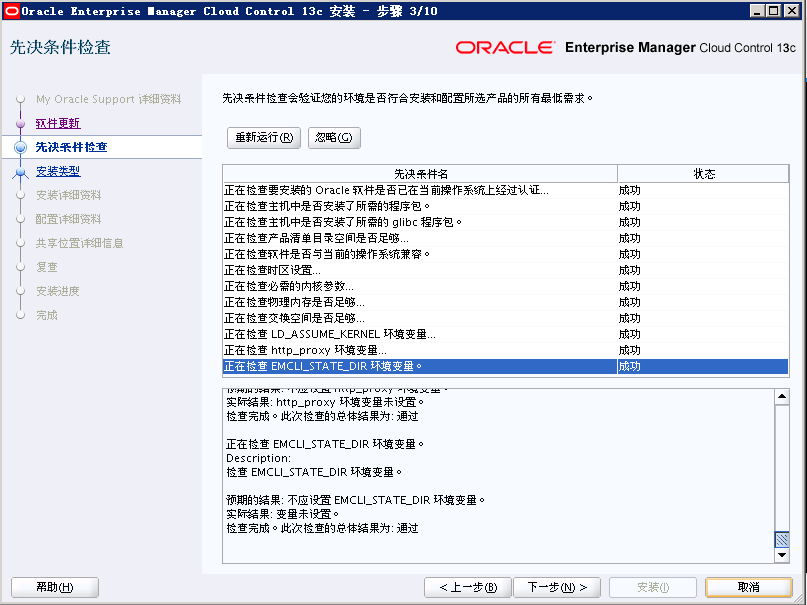Screen dimensions: 807x605
Task: Click the Oracle logo in the title bar
Action: [x=12, y=11]
